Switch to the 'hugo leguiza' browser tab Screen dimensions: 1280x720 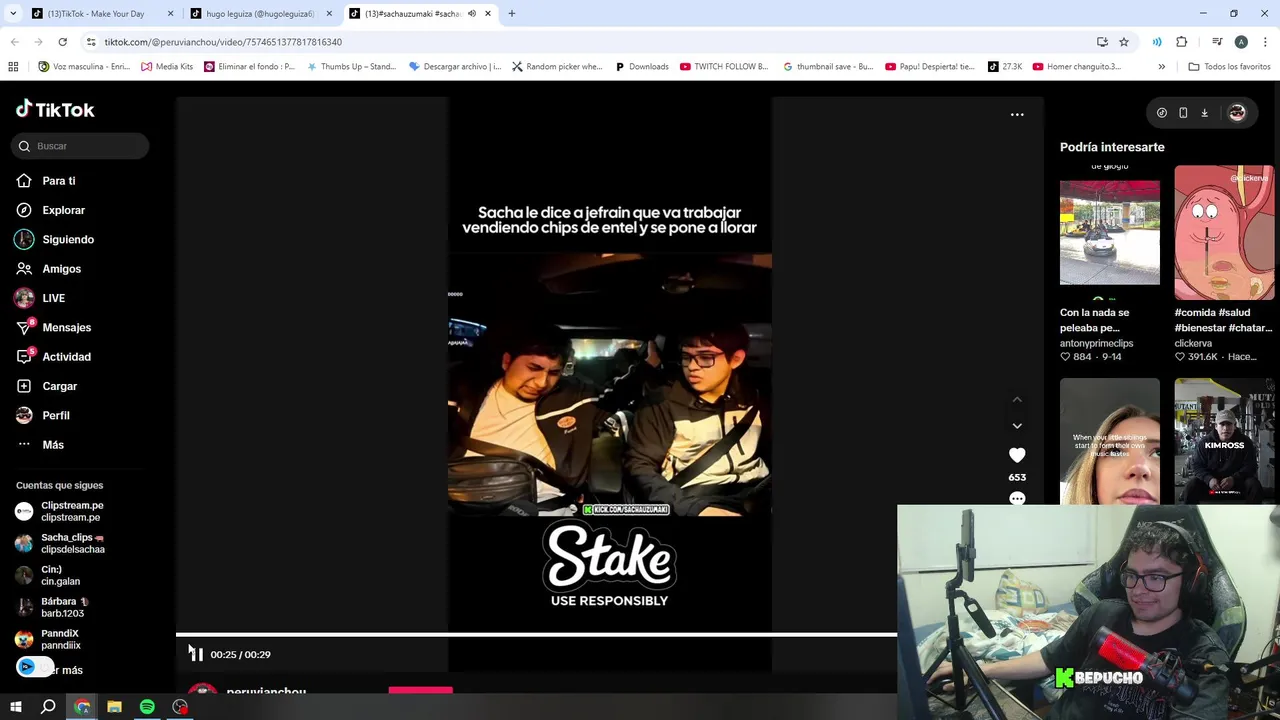coord(260,14)
